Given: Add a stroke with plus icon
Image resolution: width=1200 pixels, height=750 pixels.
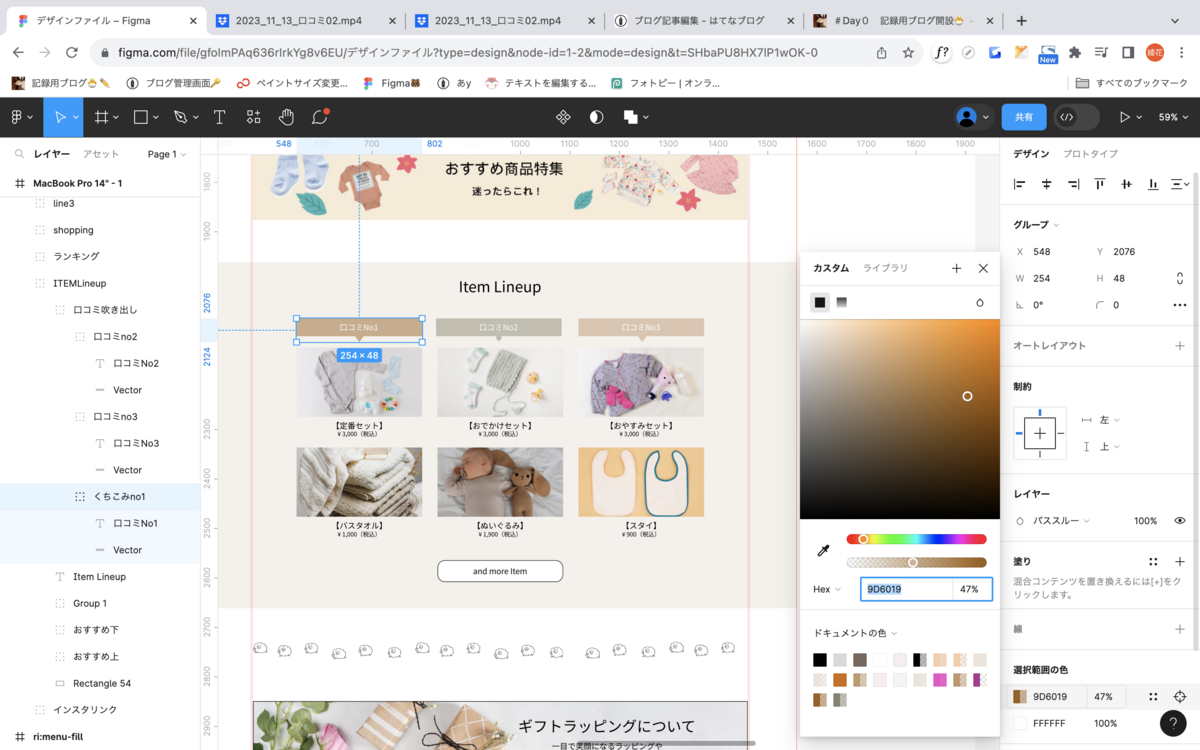Looking at the screenshot, I should [1180, 629].
